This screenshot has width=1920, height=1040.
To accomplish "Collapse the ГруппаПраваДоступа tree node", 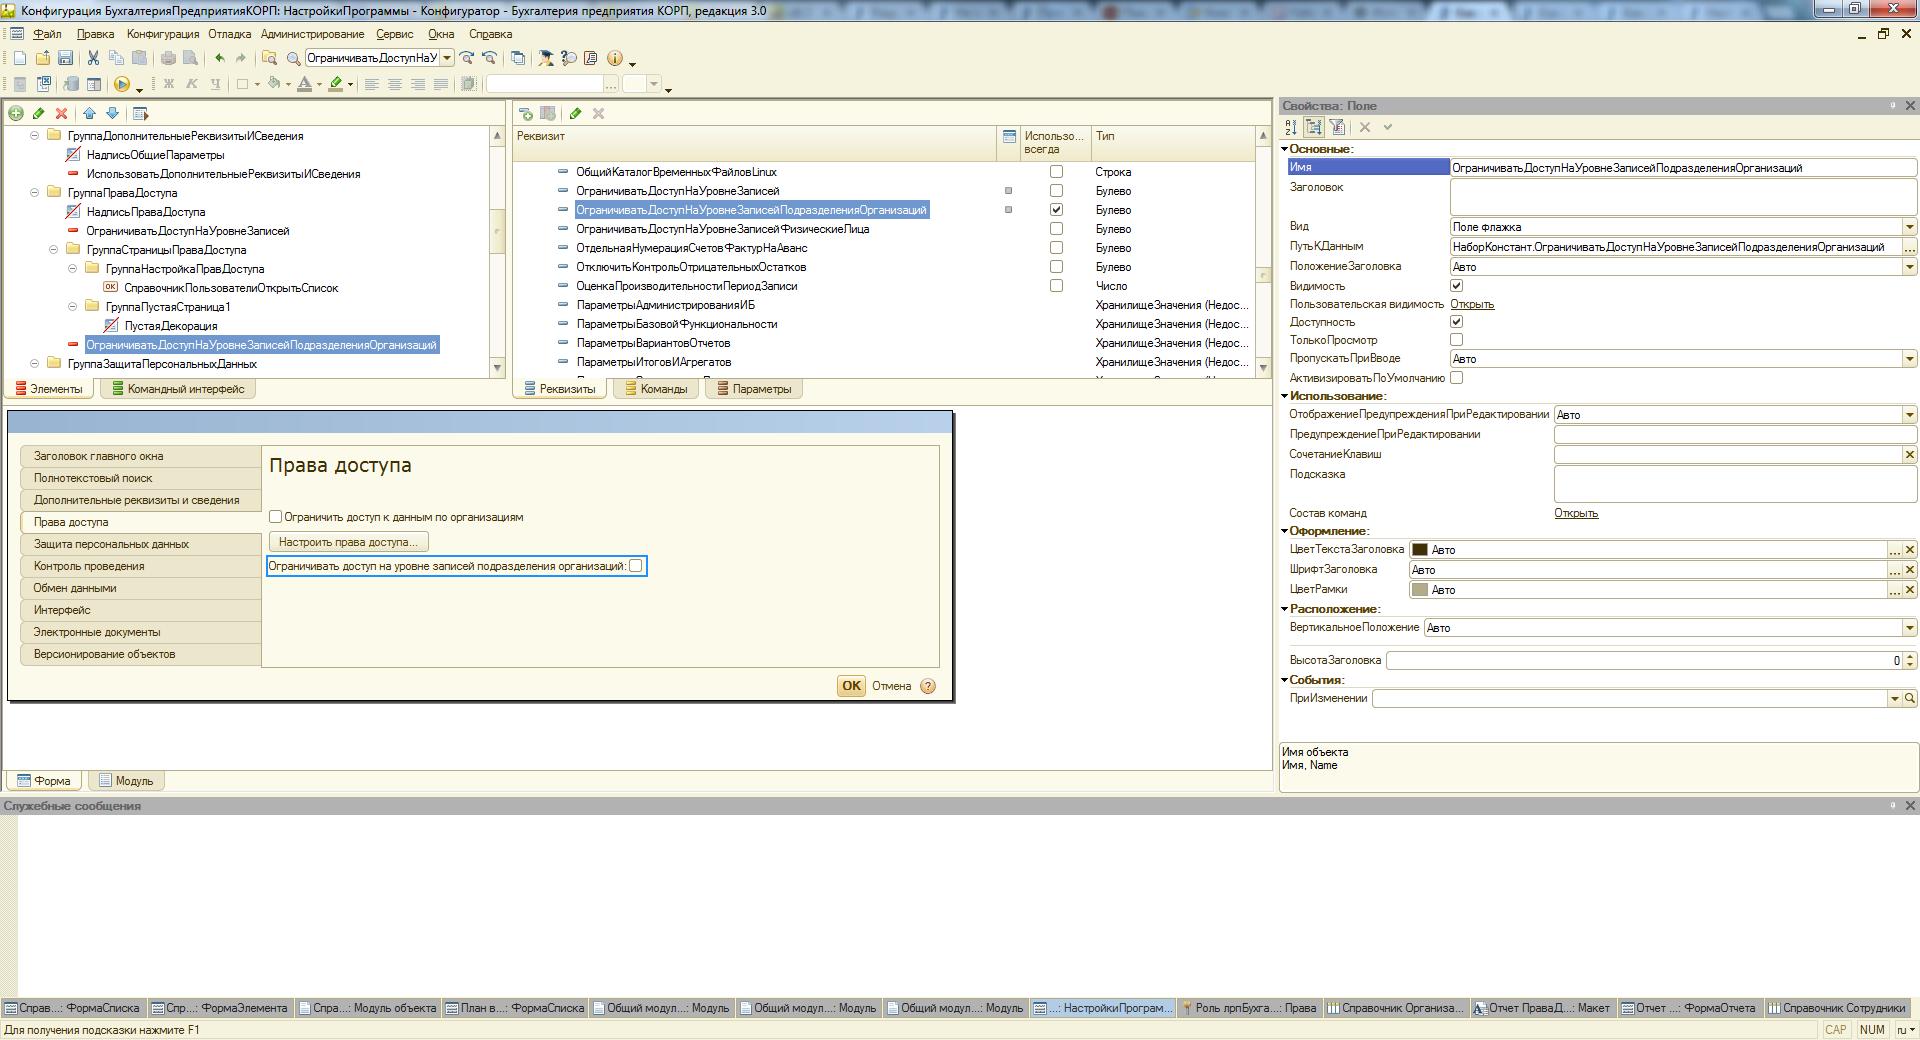I will pos(35,193).
